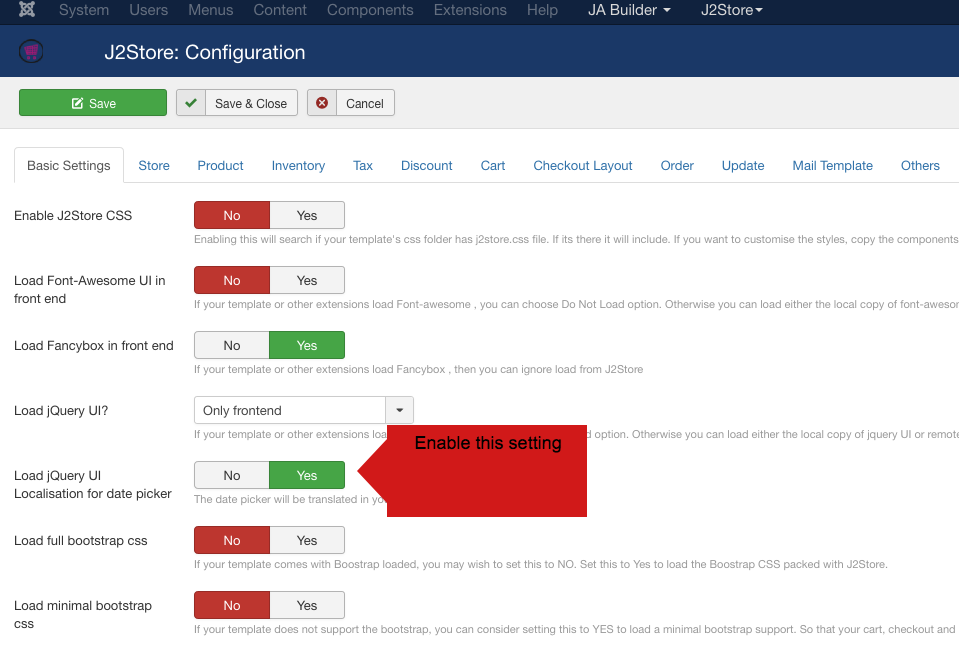Set Load Fancybox in front end to Yes
This screenshot has width=959, height=651.
307,345
